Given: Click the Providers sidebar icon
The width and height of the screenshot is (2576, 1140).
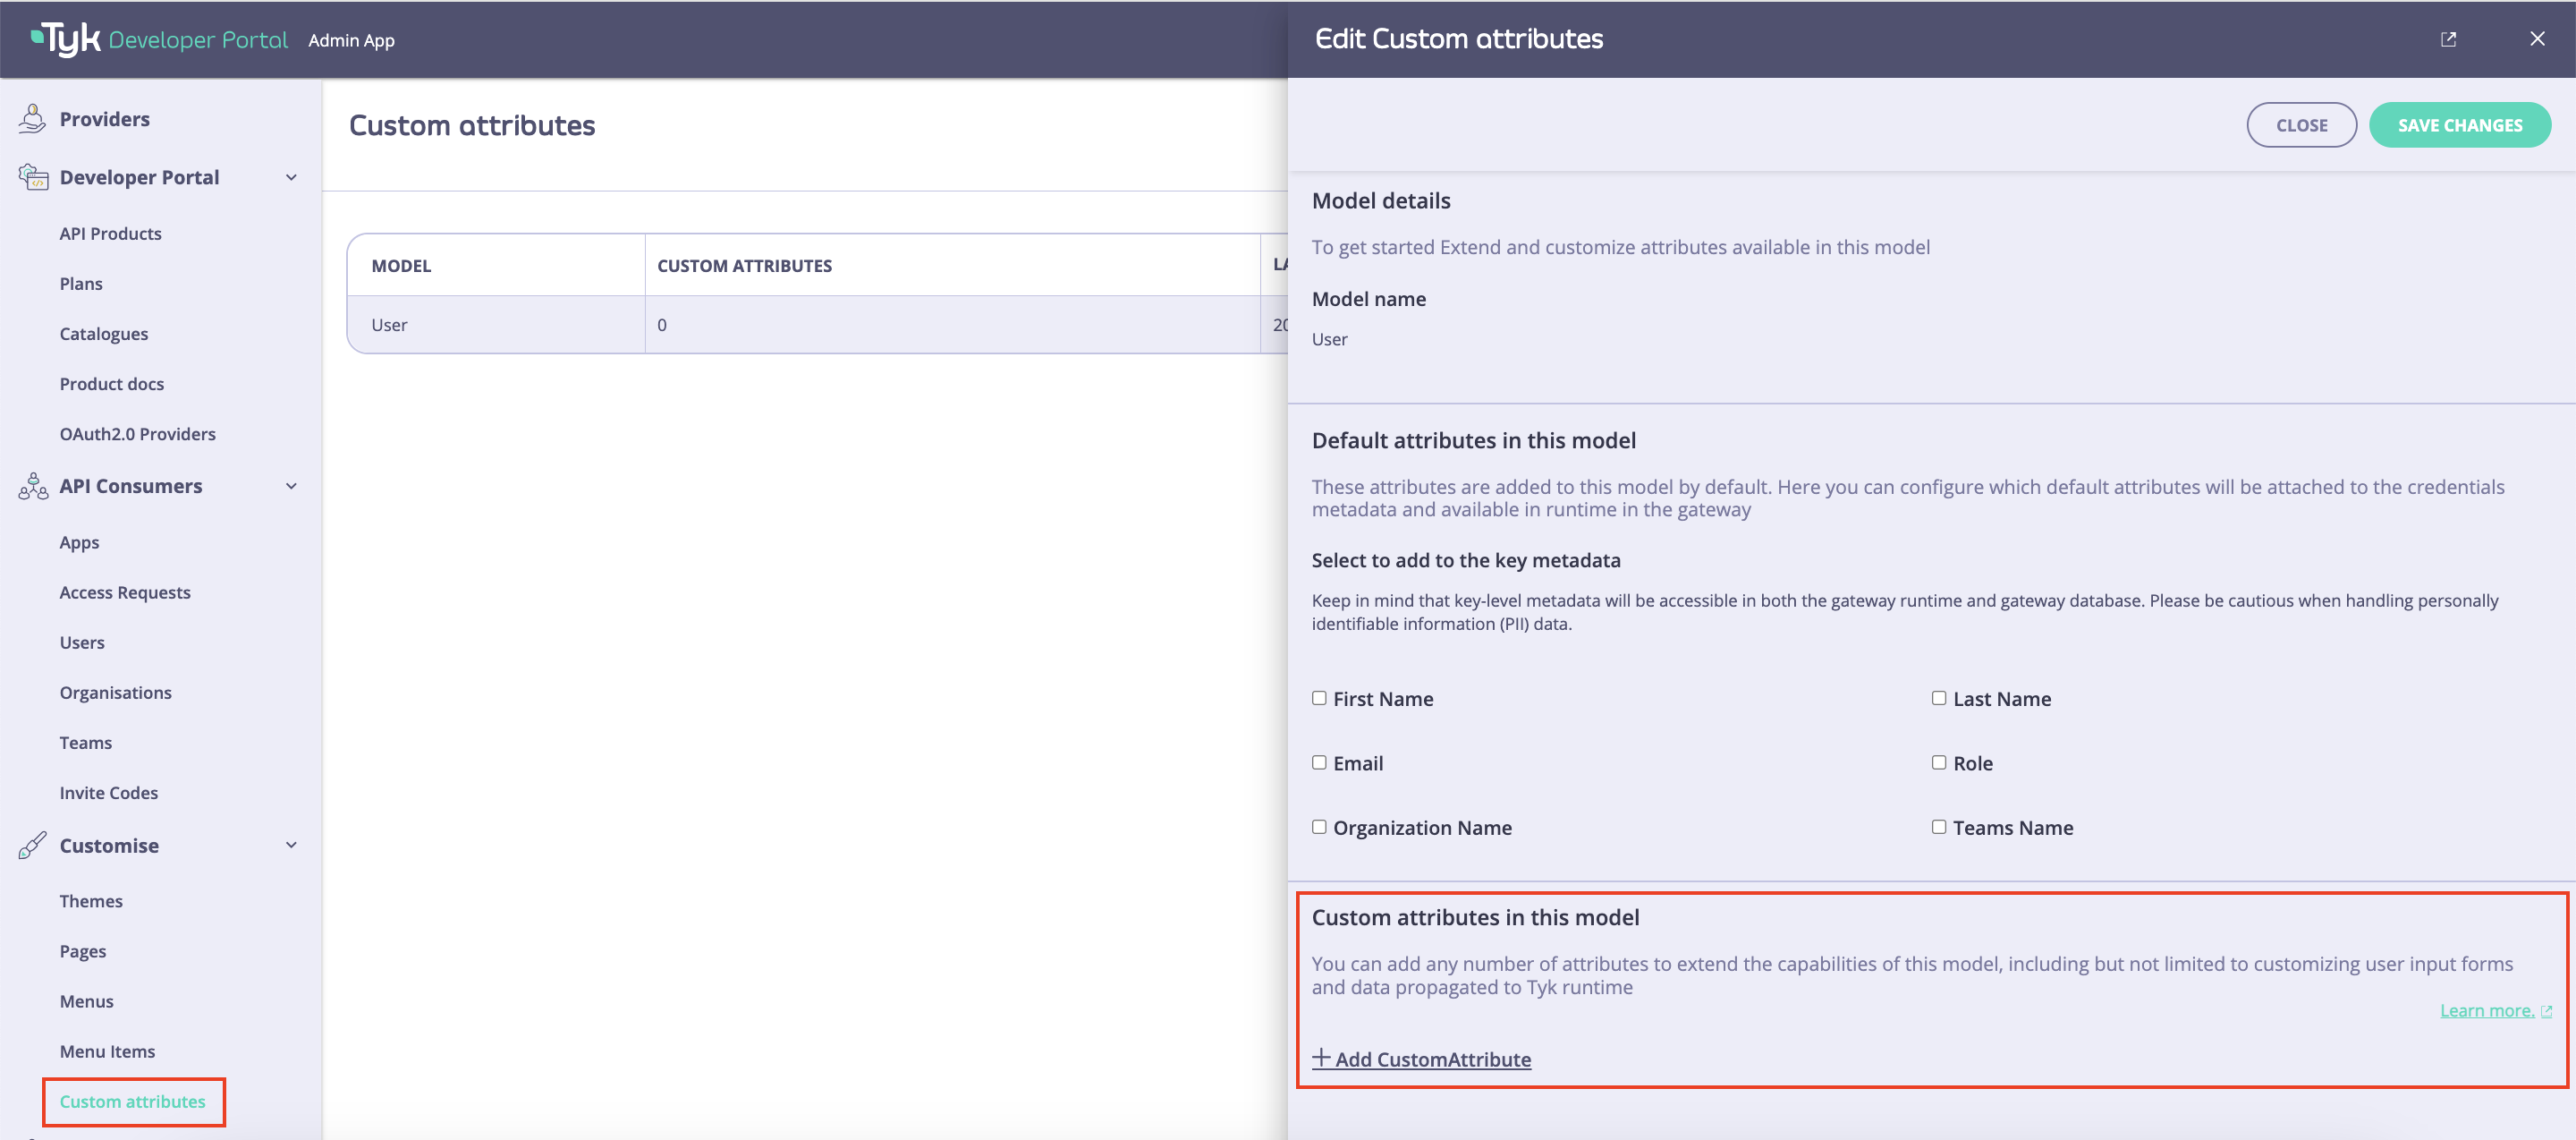Looking at the screenshot, I should click(31, 117).
